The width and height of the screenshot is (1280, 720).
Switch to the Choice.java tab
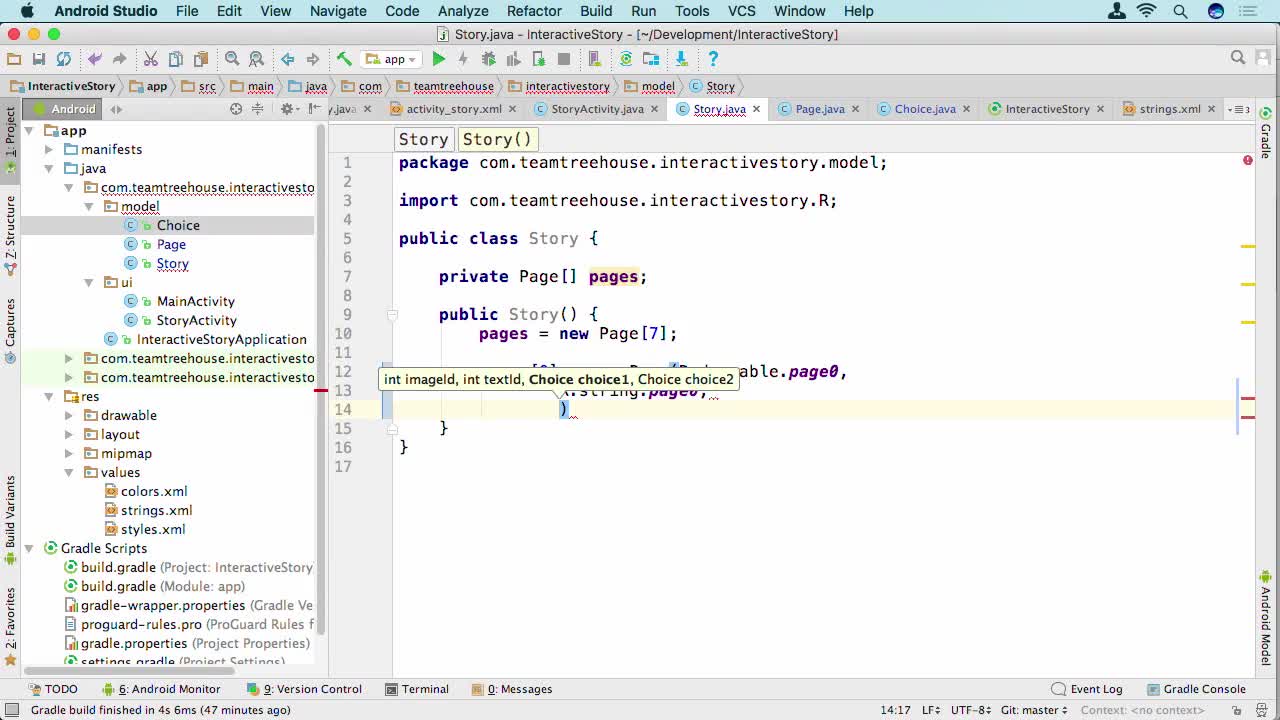(x=925, y=109)
